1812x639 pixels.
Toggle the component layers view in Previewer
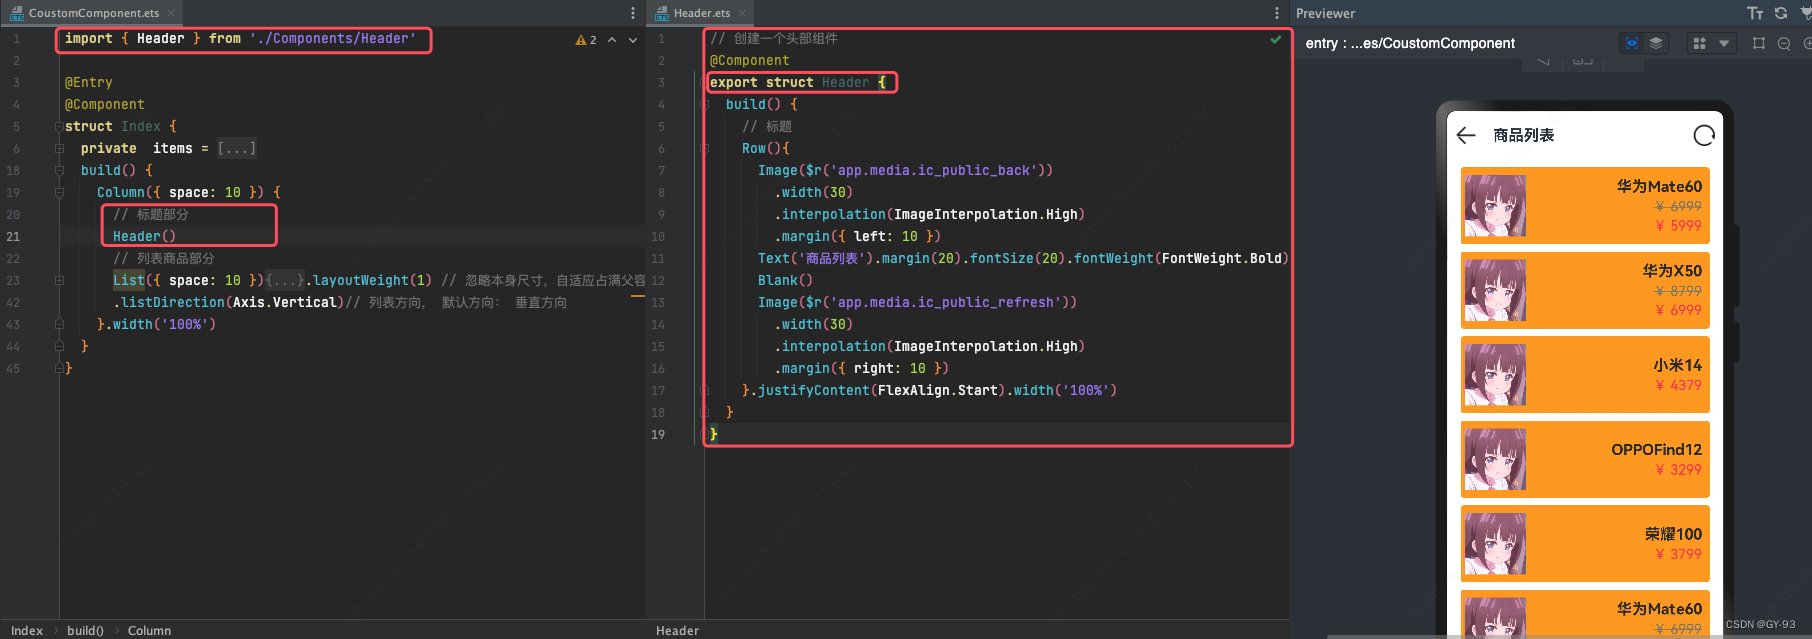point(1656,43)
